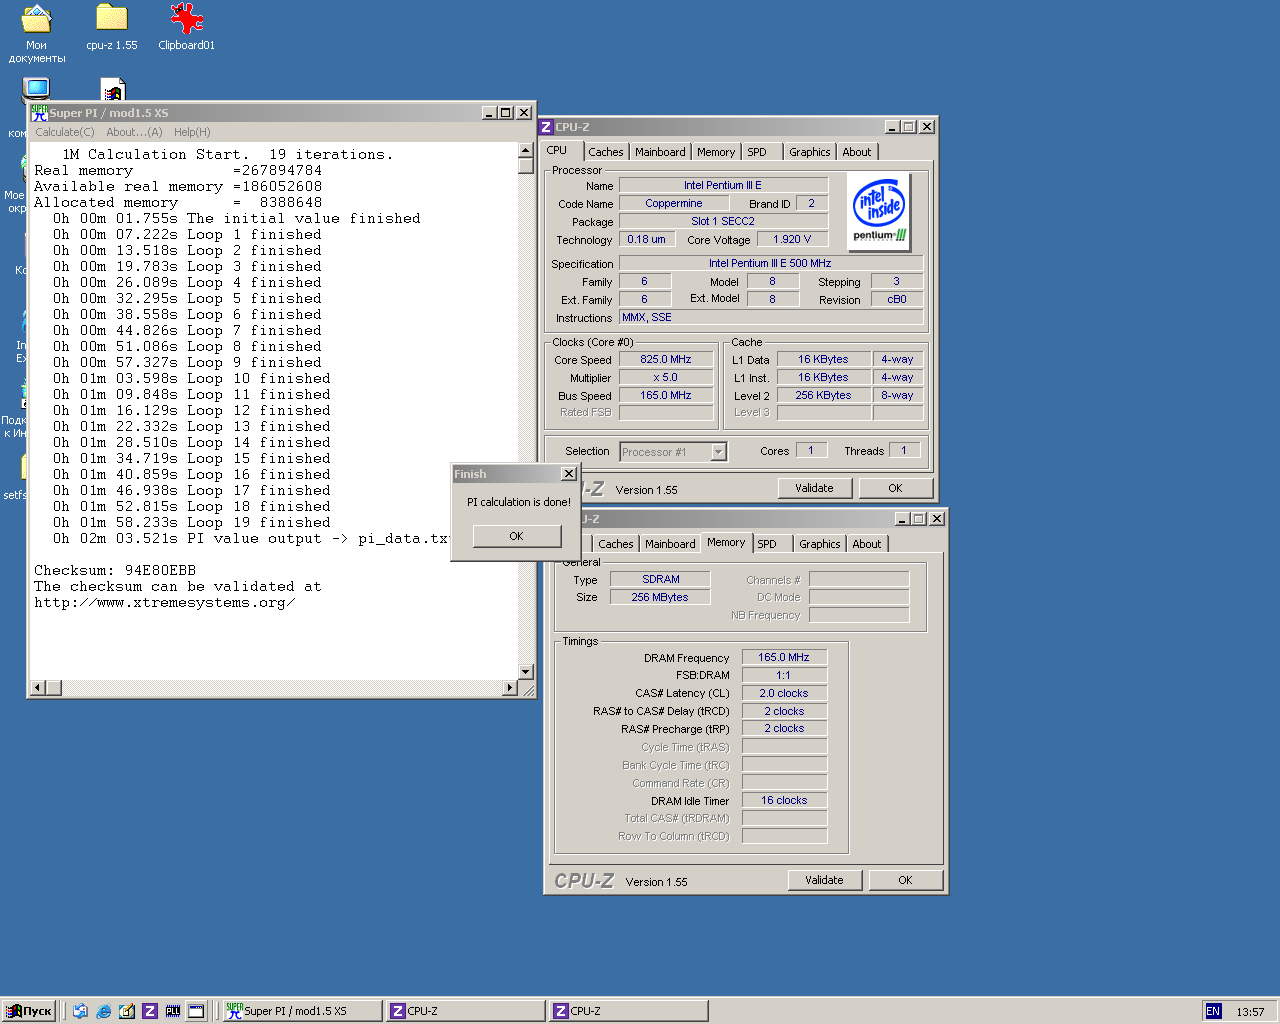Image resolution: width=1280 pixels, height=1024 pixels.
Task: Click the system clock showing 13:57
Action: [x=1250, y=1012]
